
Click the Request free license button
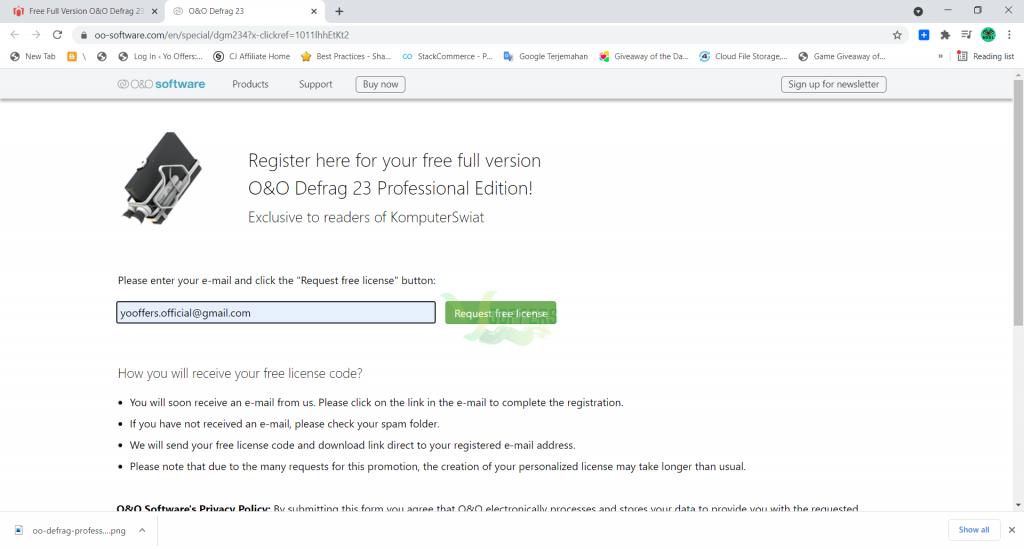tap(500, 313)
